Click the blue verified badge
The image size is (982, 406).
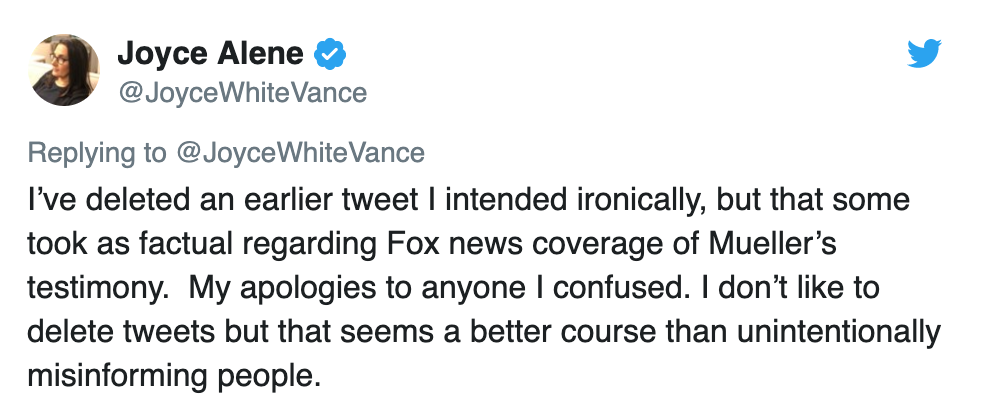(x=329, y=54)
